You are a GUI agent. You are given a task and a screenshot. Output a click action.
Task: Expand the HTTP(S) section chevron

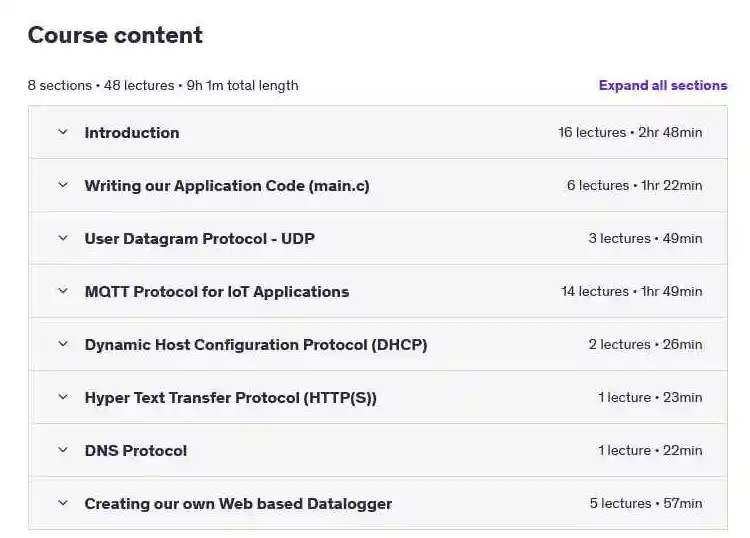tap(63, 397)
